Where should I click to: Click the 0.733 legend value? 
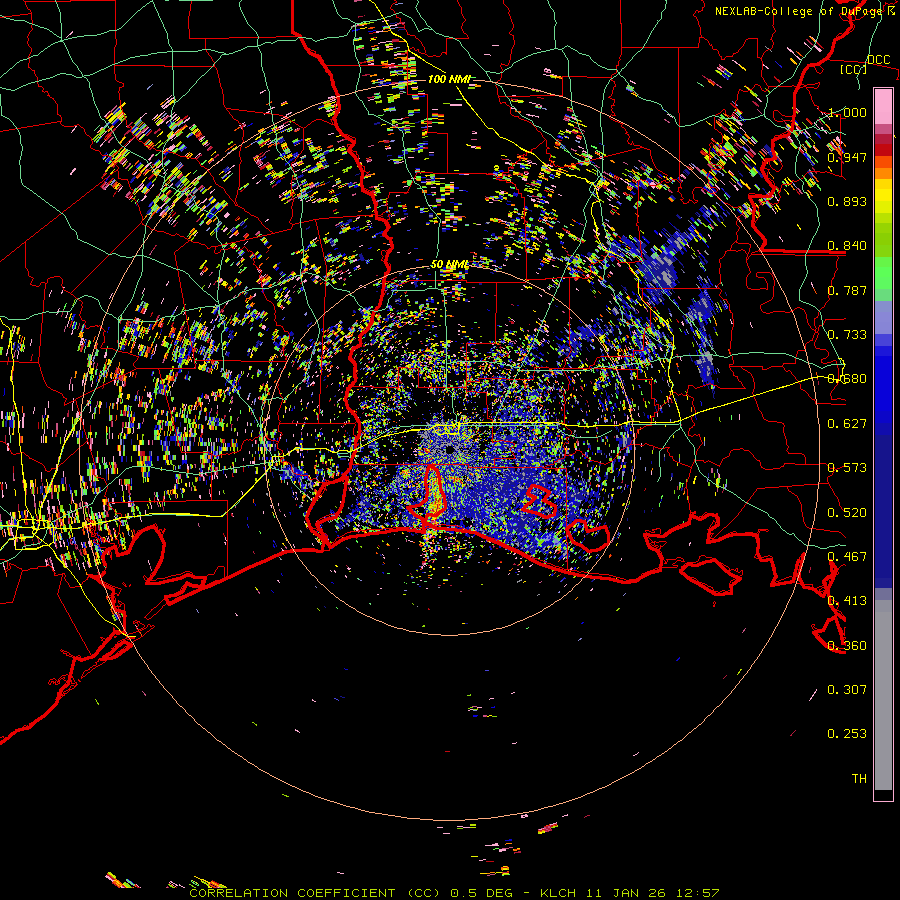(x=847, y=335)
